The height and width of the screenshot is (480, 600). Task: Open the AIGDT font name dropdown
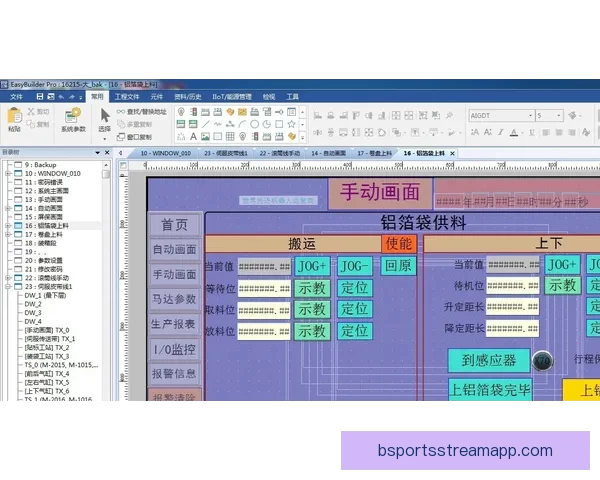[x=530, y=115]
